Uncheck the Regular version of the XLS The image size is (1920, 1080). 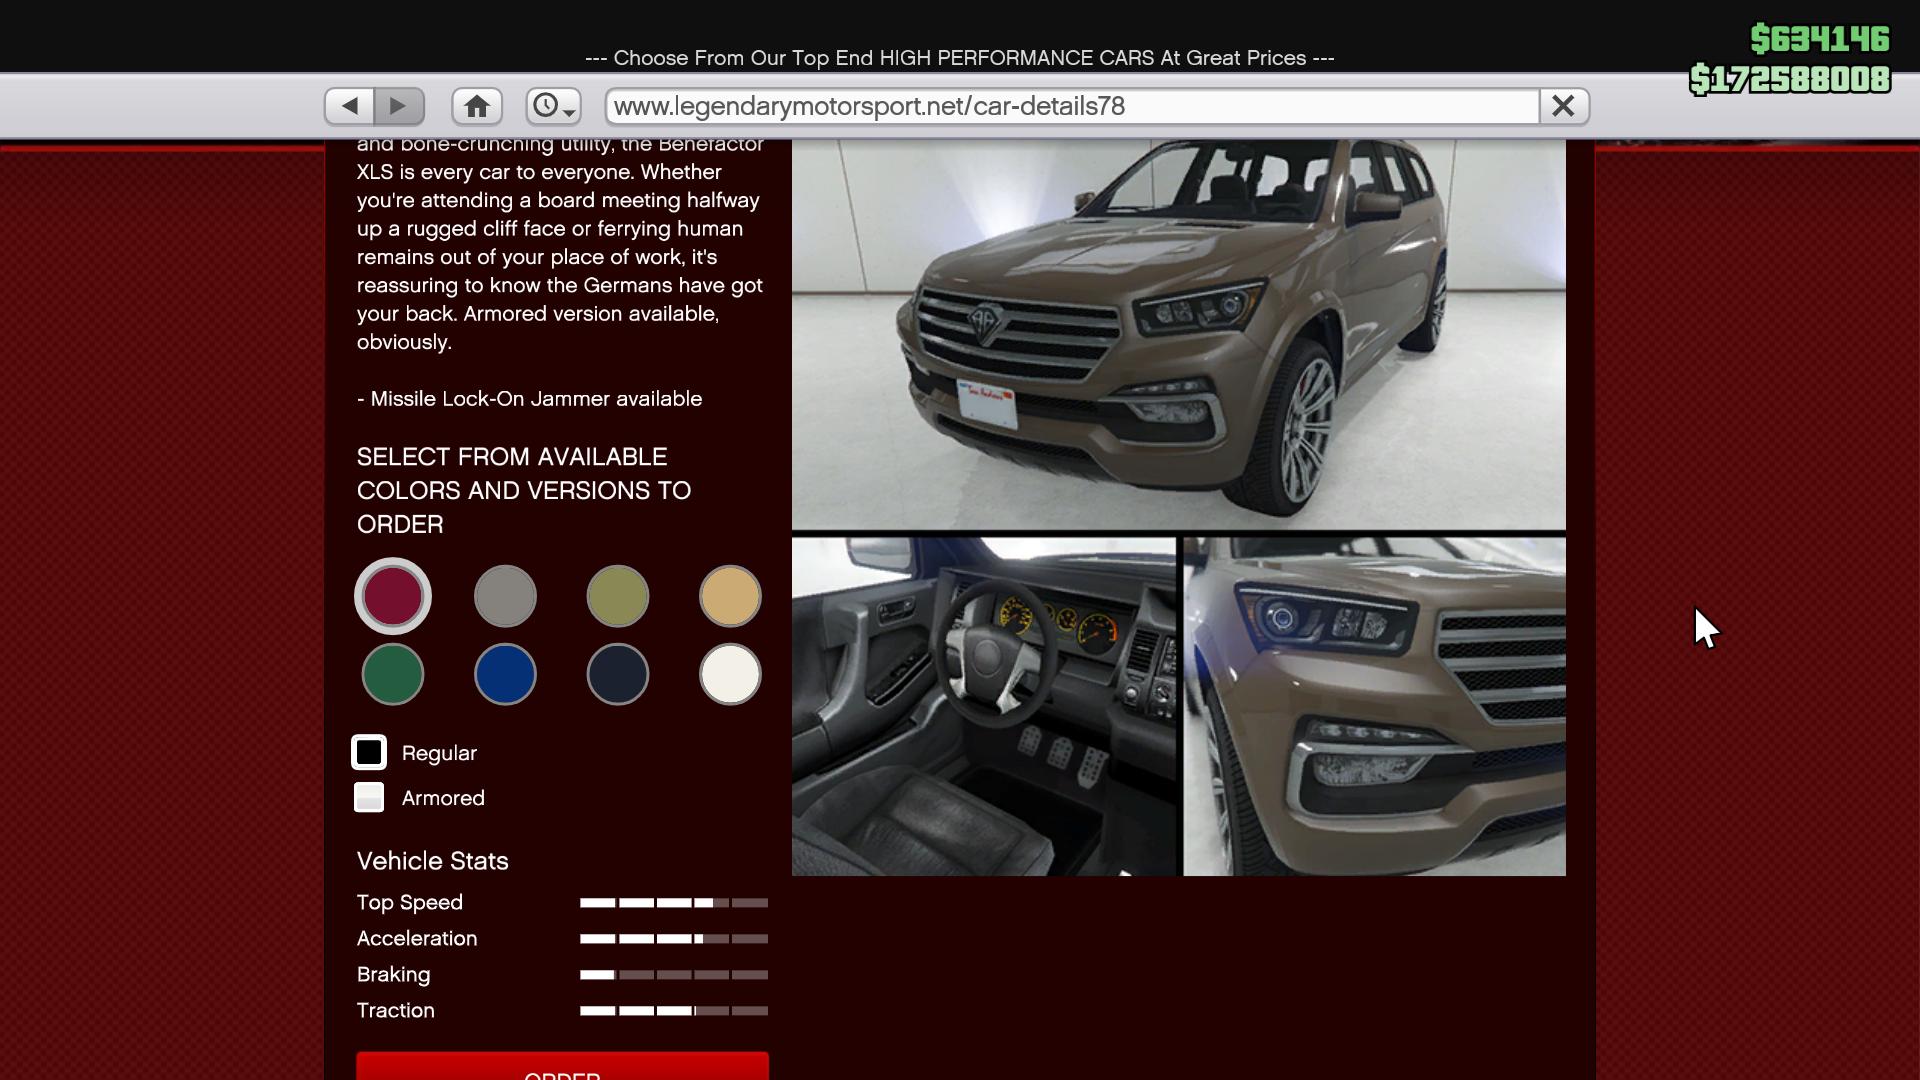(369, 752)
